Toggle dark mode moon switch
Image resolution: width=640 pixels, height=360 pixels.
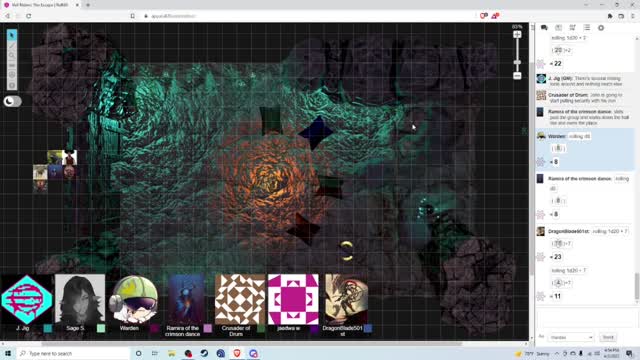click(12, 101)
